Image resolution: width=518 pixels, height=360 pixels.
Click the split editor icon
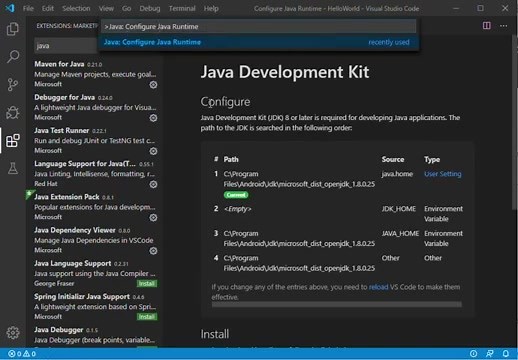click(487, 26)
